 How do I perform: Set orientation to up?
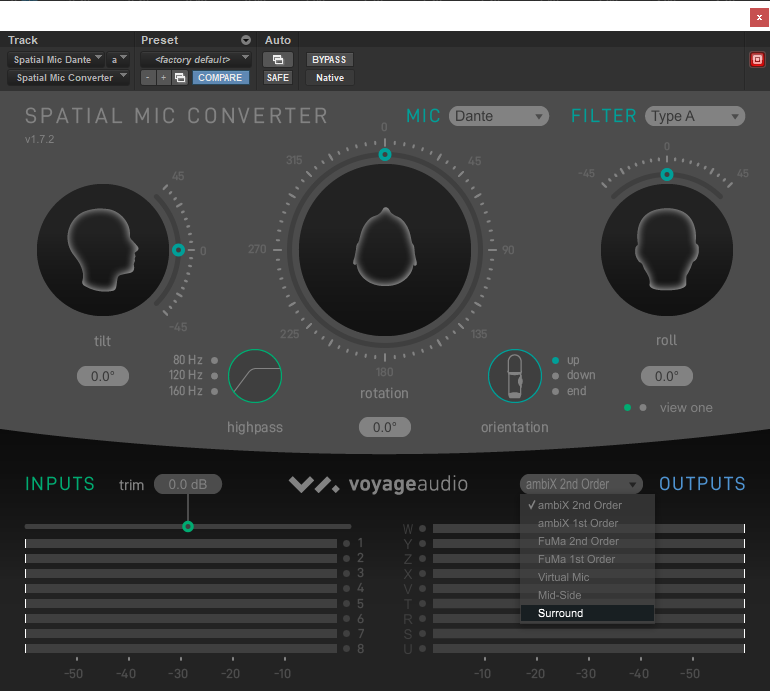pos(555,360)
